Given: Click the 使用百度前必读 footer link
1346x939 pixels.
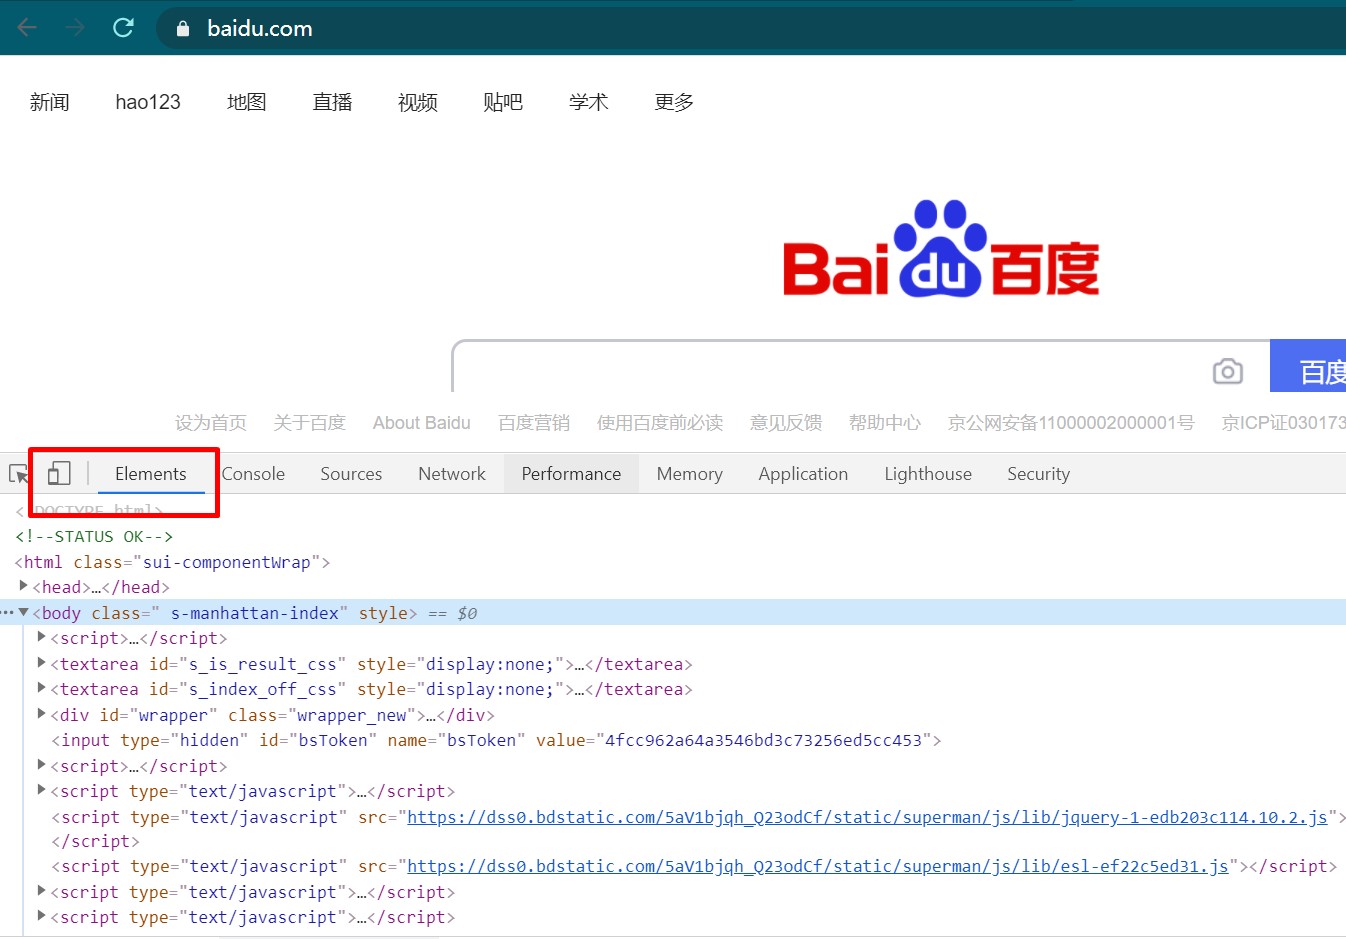Looking at the screenshot, I should click(x=660, y=423).
